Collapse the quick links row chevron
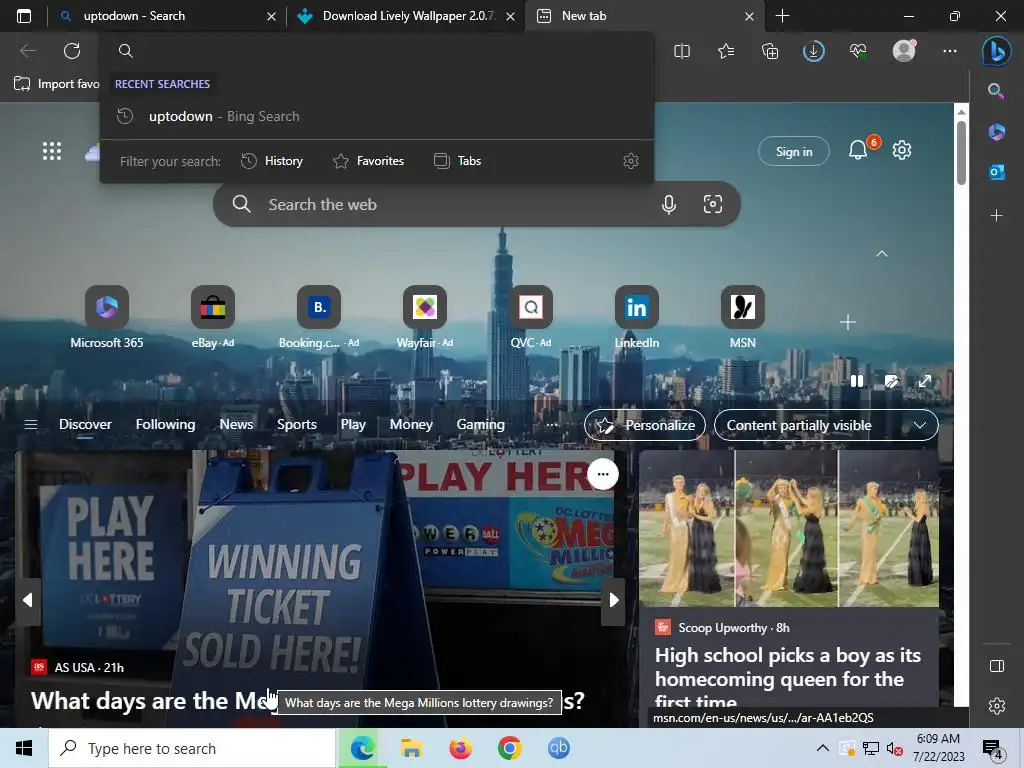 882,253
